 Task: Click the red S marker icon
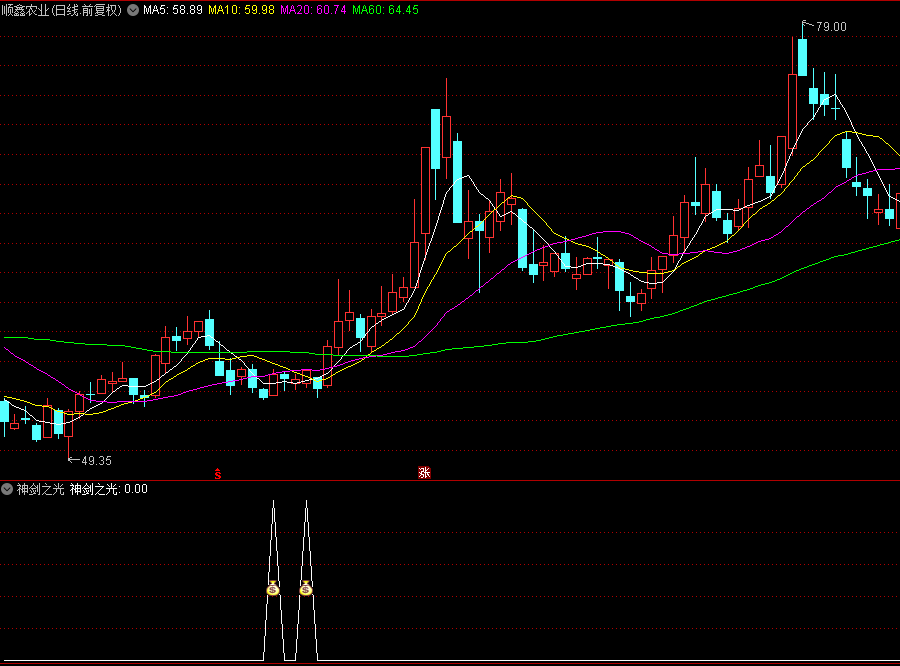(x=218, y=474)
